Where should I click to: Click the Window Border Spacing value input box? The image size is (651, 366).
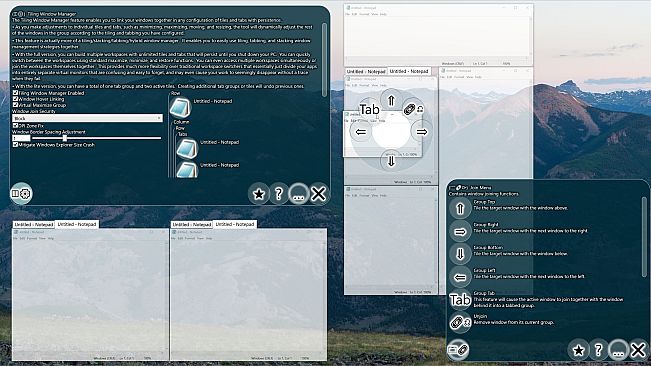click(x=21, y=138)
